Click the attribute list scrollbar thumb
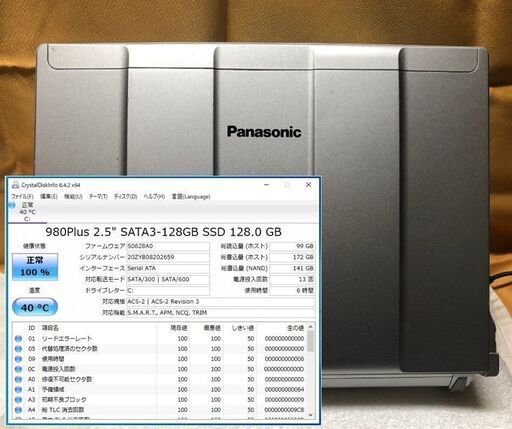The width and height of the screenshot is (512, 429). (x=311, y=341)
